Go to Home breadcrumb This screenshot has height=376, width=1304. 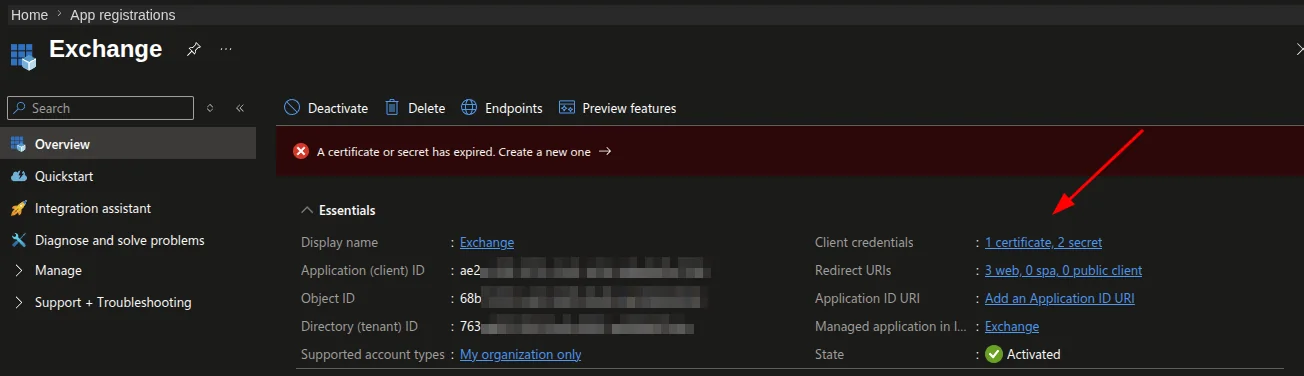[x=29, y=15]
